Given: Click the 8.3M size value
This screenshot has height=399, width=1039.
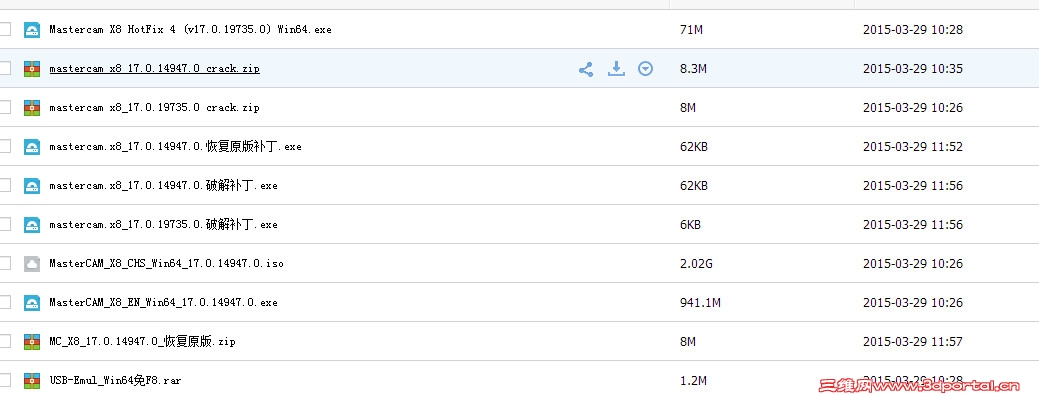Looking at the screenshot, I should (x=693, y=69).
